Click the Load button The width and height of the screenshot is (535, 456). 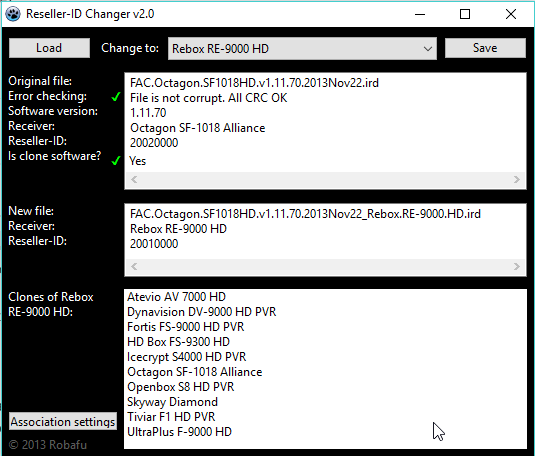point(49,48)
